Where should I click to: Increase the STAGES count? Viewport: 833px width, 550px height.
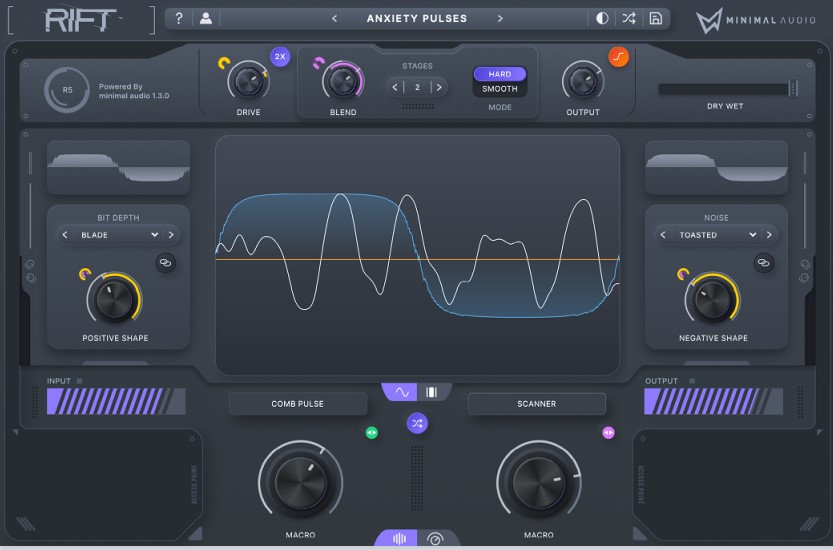pyautogui.click(x=439, y=87)
